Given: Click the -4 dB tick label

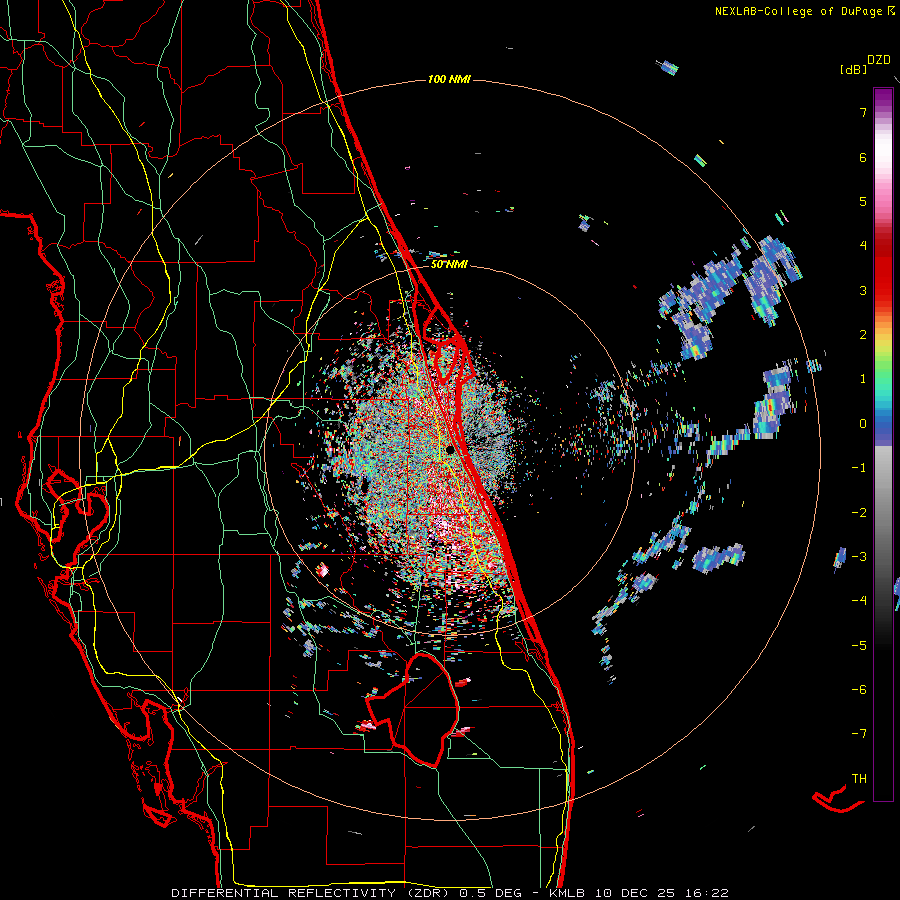Looking at the screenshot, I should [x=859, y=600].
